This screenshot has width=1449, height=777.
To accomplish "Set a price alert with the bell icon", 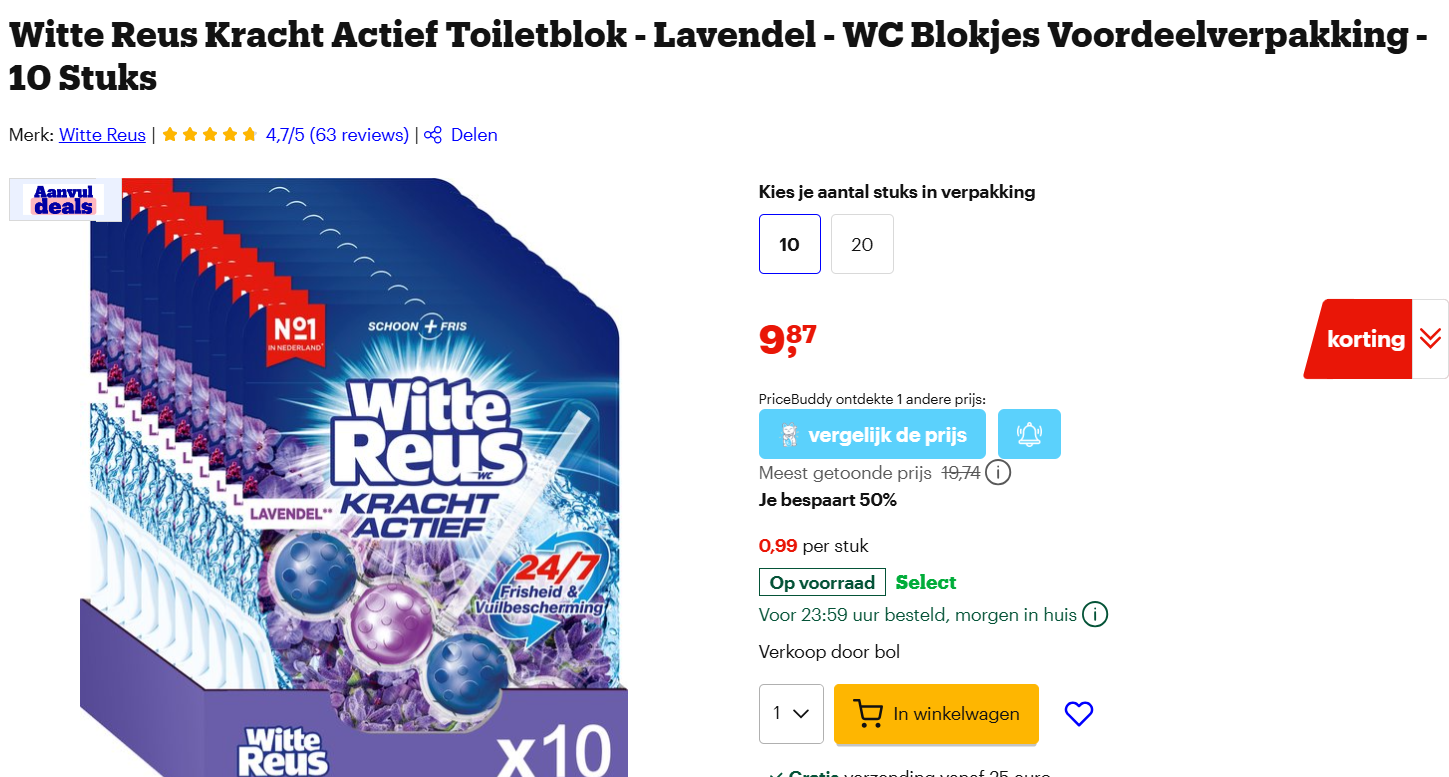I will (x=1028, y=433).
